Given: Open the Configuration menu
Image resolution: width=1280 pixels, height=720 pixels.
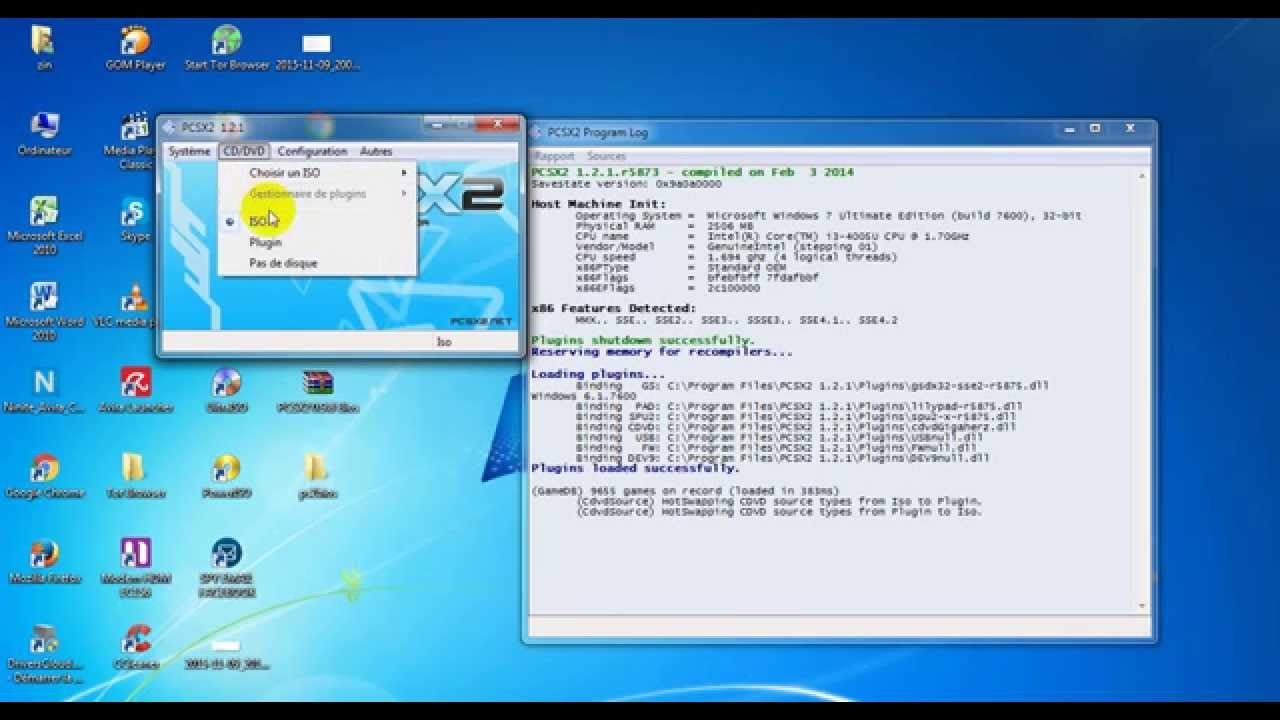Looking at the screenshot, I should [312, 151].
